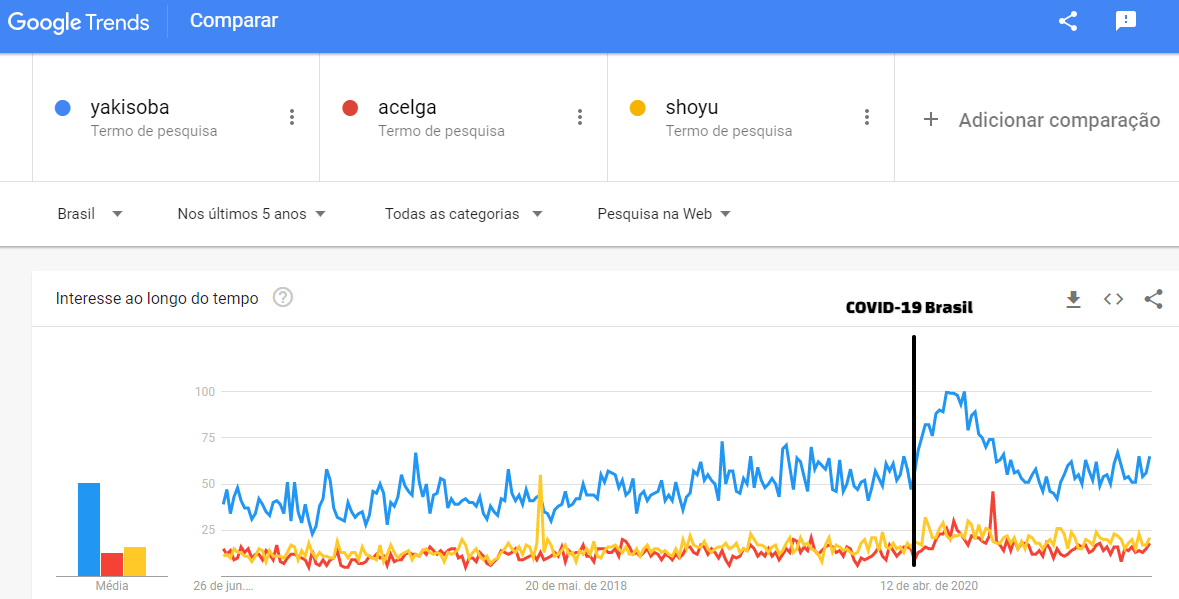Screen dimensions: 1179x599
Task: Download the interest over time chart
Action: pyautogui.click(x=1073, y=299)
